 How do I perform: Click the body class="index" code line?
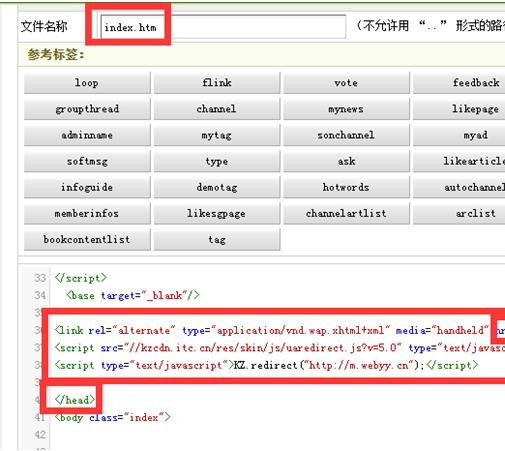pos(113,417)
